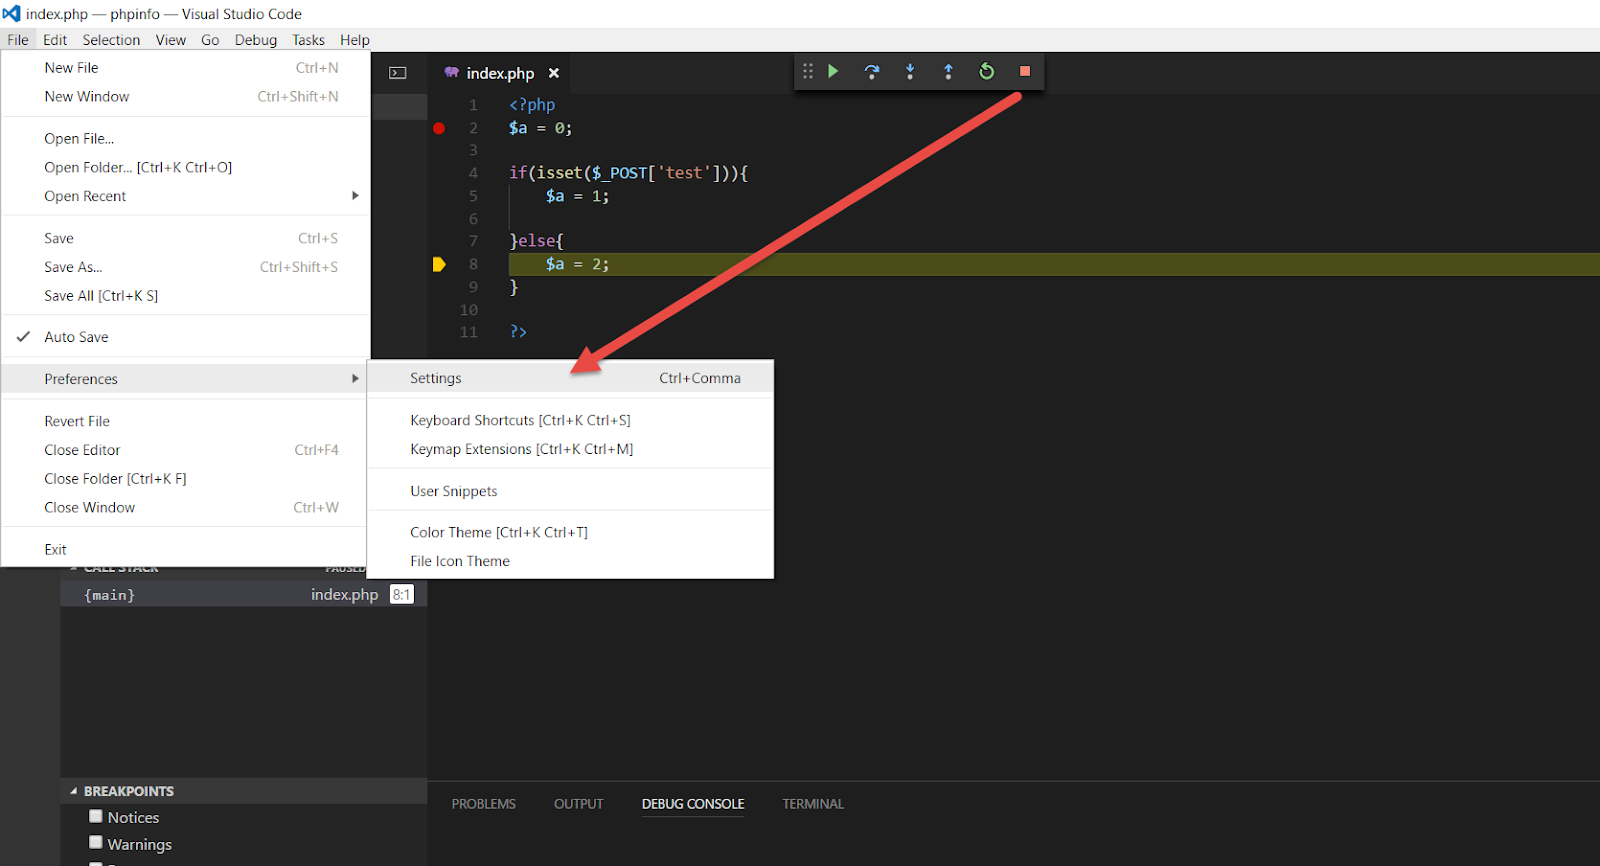
Task: Open Keyboard Shortcuts submenu item
Action: pyautogui.click(x=571, y=420)
